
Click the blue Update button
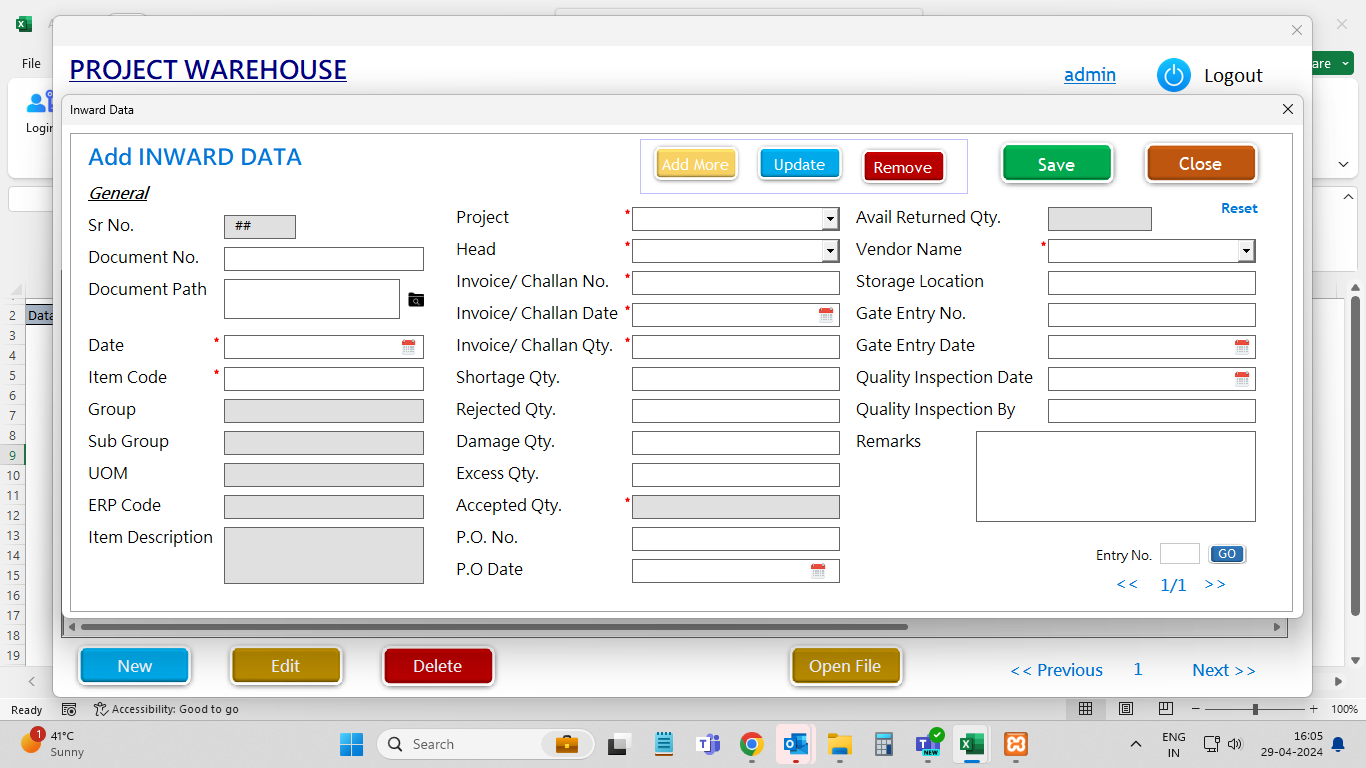[799, 165]
